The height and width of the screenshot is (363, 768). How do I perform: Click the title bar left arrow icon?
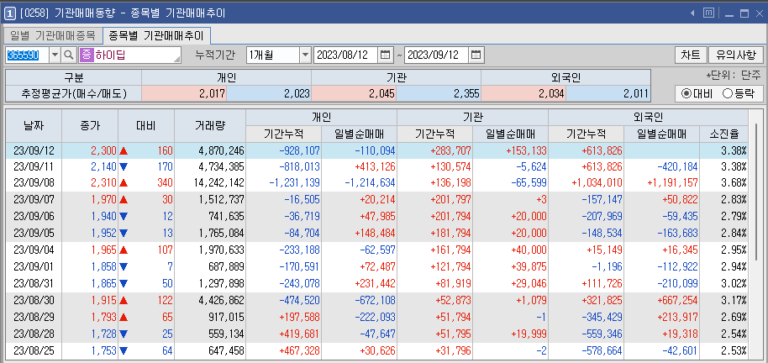693,13
